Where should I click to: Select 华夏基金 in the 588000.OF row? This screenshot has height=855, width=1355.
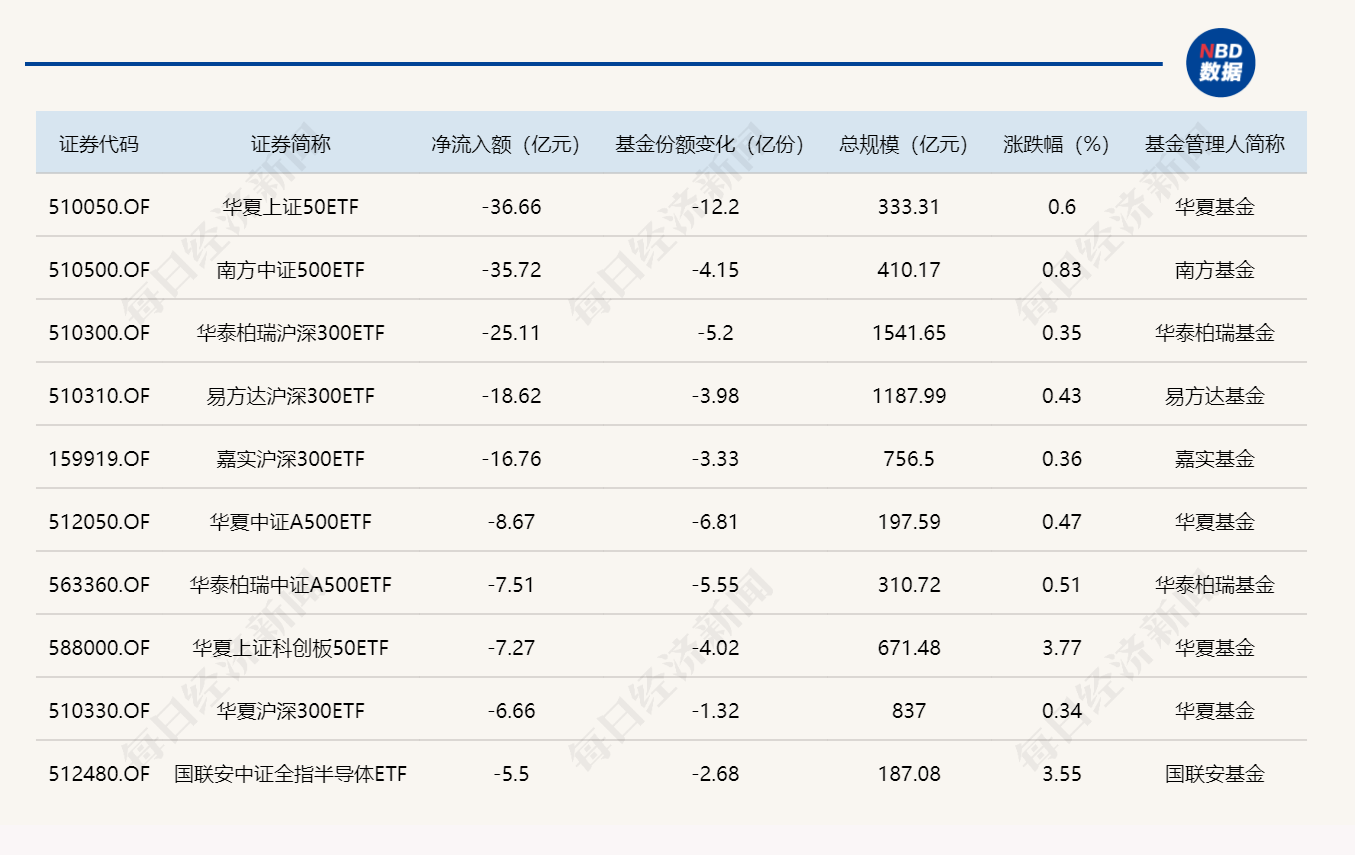click(x=1215, y=648)
